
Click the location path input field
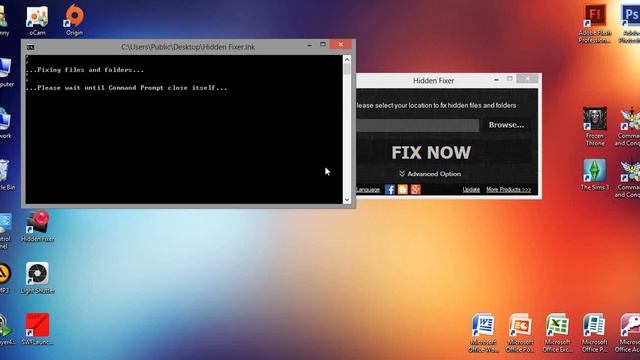(x=418, y=125)
